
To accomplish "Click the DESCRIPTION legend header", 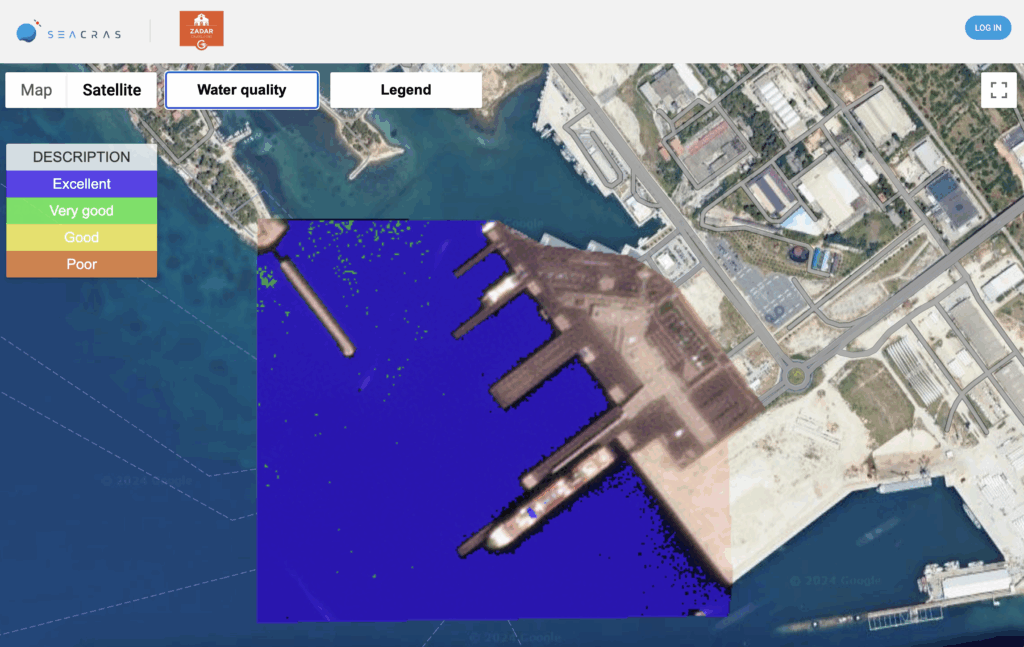I will click(x=82, y=157).
